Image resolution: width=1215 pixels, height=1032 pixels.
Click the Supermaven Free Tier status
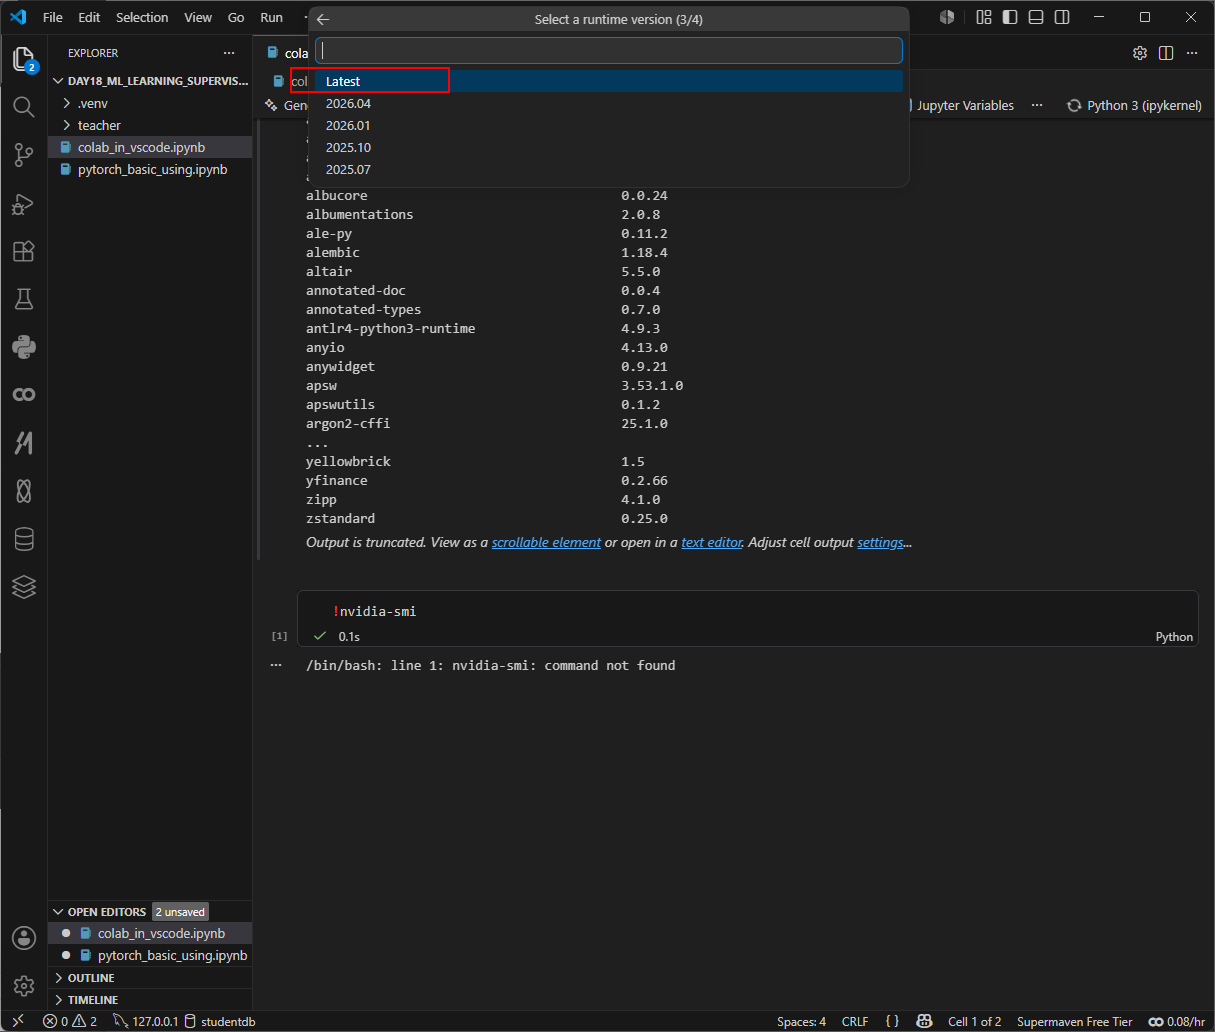pos(1074,1021)
